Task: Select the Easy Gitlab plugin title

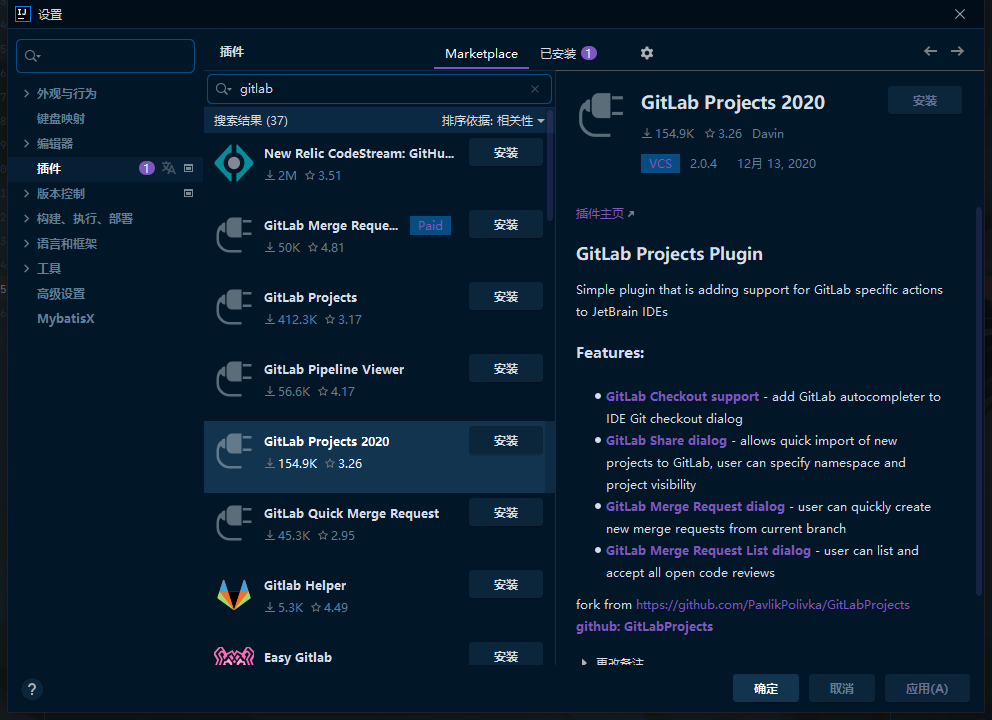Action: (x=297, y=657)
